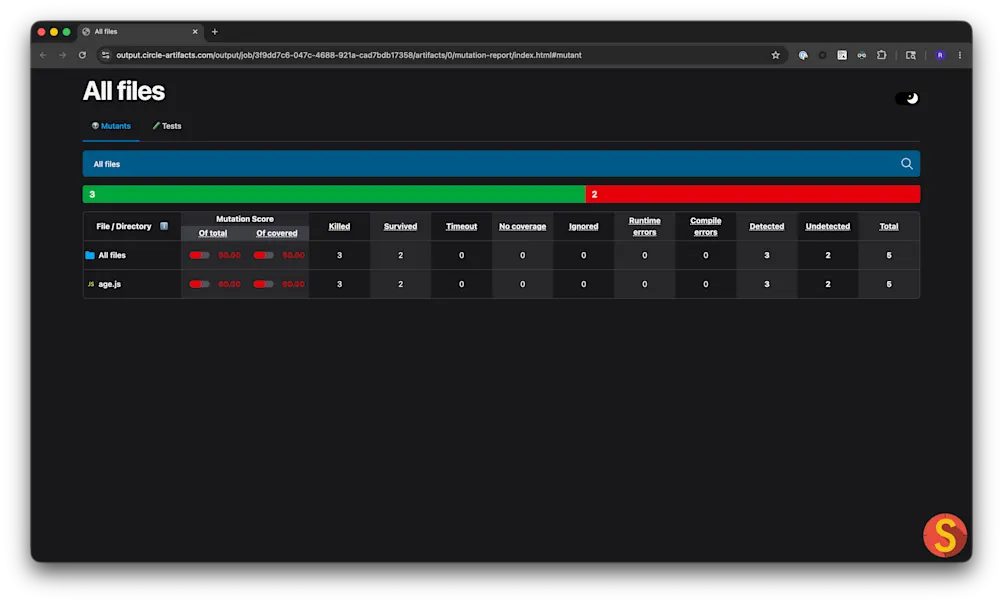Viewport: 1003px width, 603px height.
Task: Sort the table by Compile errors column
Action: click(706, 226)
